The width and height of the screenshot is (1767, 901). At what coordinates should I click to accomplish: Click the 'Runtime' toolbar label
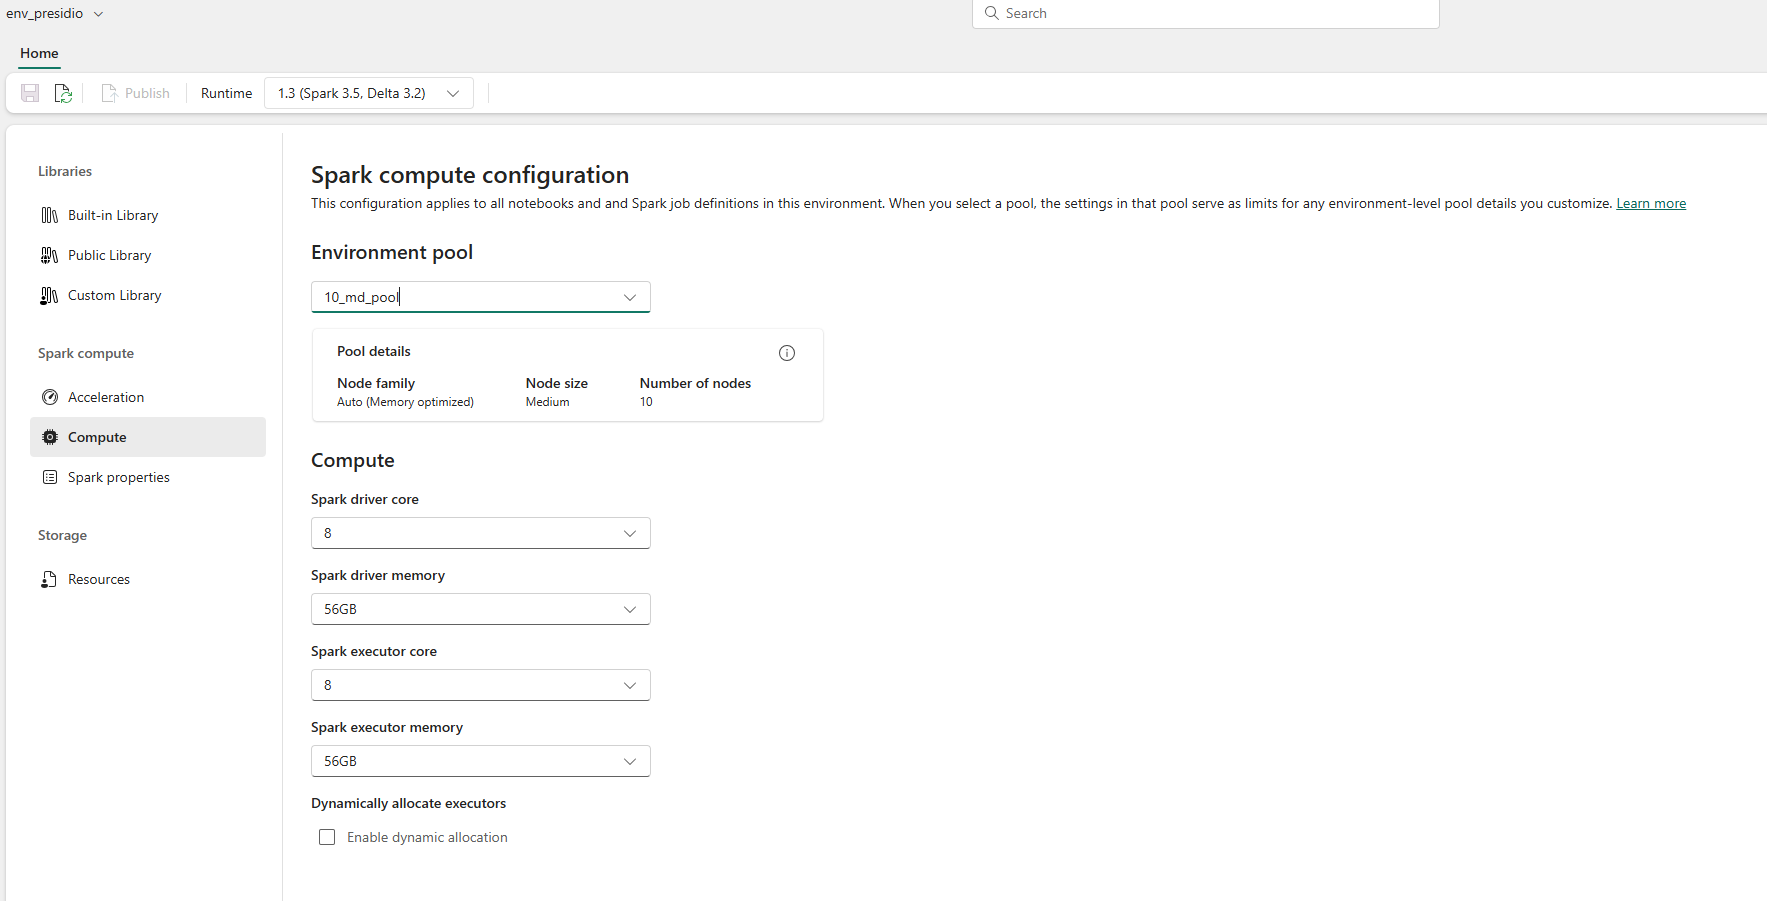(226, 93)
